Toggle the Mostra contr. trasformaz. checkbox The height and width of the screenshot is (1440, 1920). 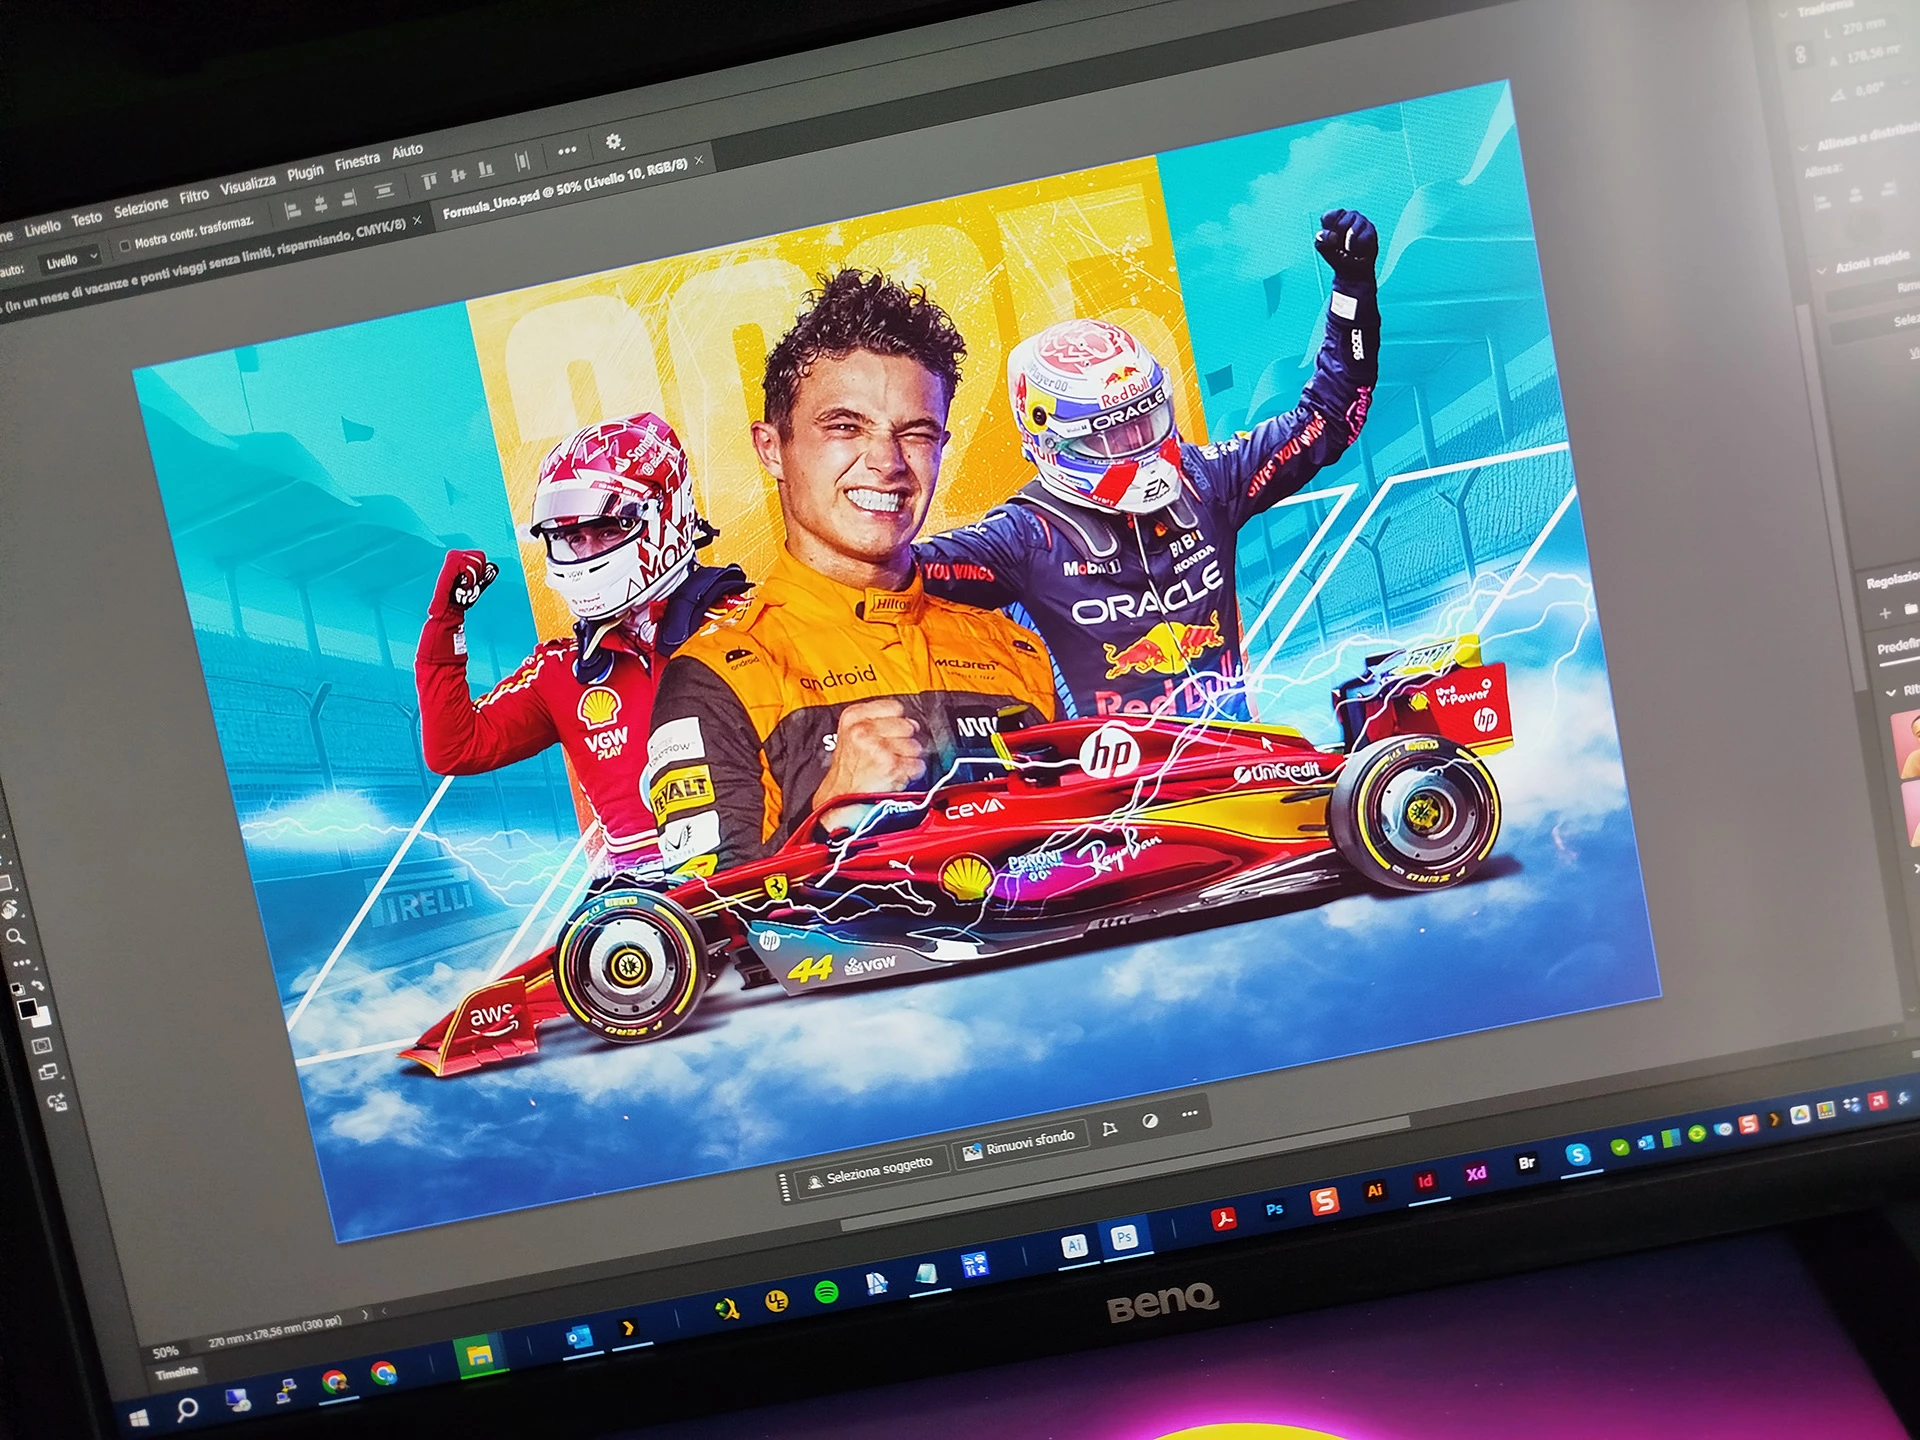click(125, 245)
